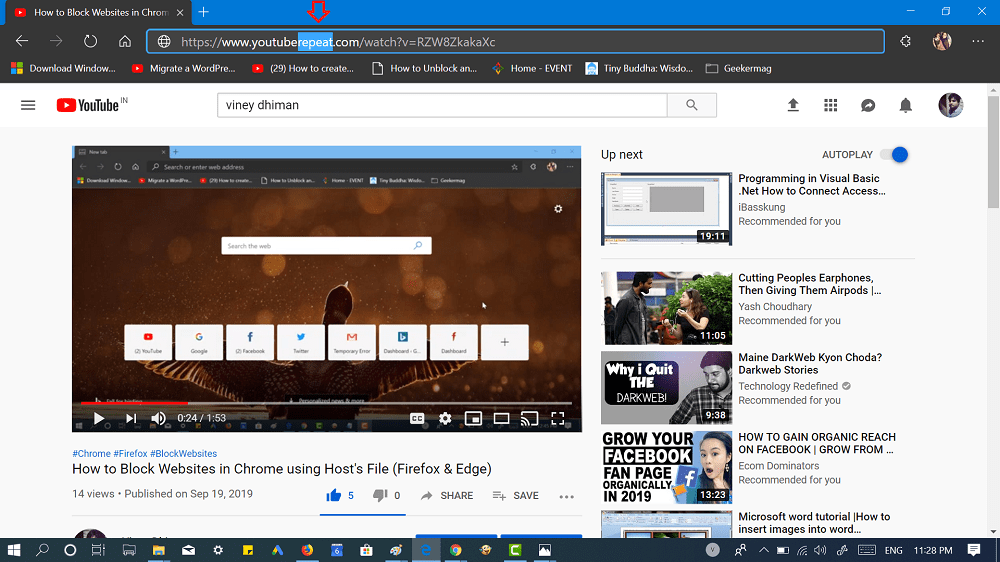Open the Download Windows bookmark
The image size is (1000, 562).
64,68
